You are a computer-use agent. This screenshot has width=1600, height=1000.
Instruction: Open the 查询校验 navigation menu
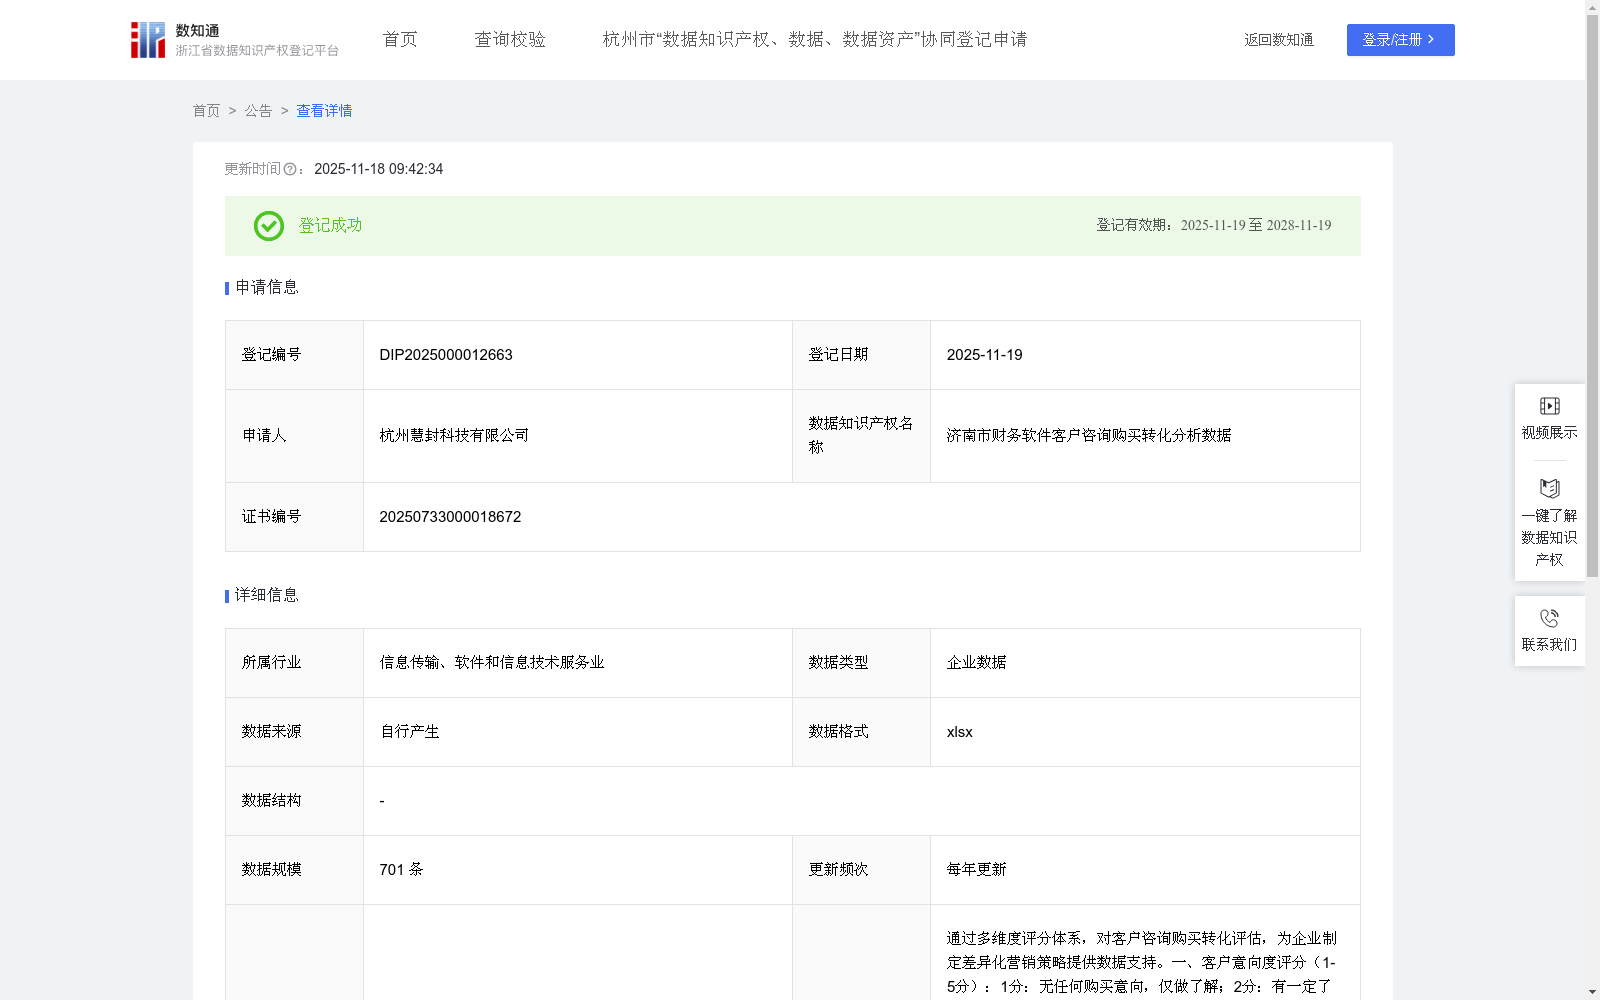click(x=510, y=39)
